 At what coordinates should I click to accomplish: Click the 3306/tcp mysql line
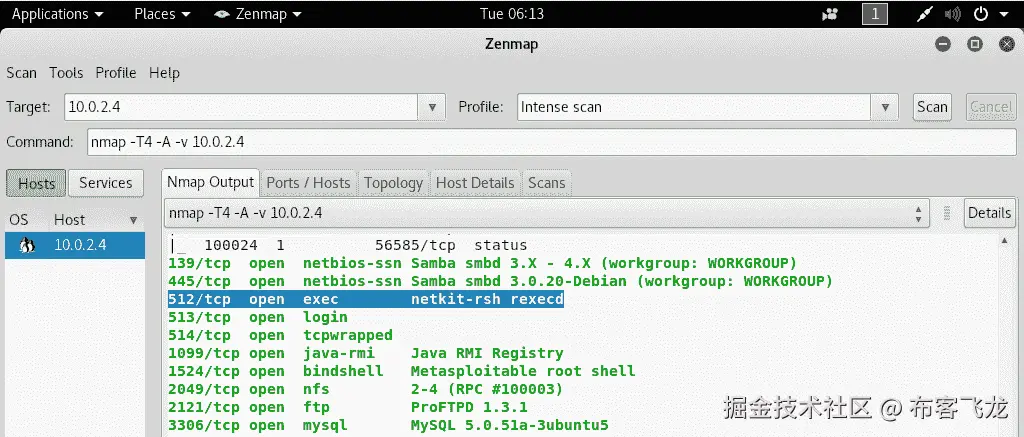coord(388,426)
